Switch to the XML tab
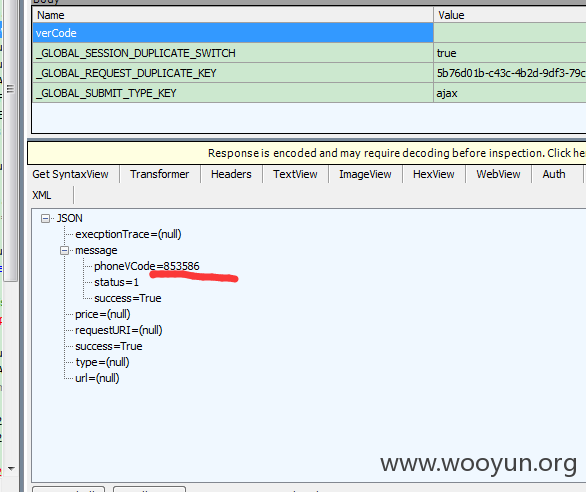Screen dimensions: 586x492 [41, 195]
